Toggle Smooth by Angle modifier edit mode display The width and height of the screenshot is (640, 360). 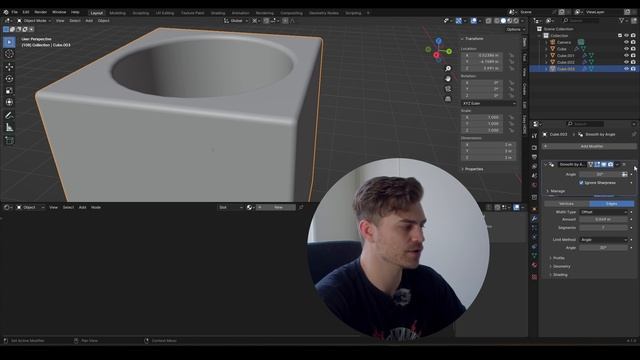597,164
